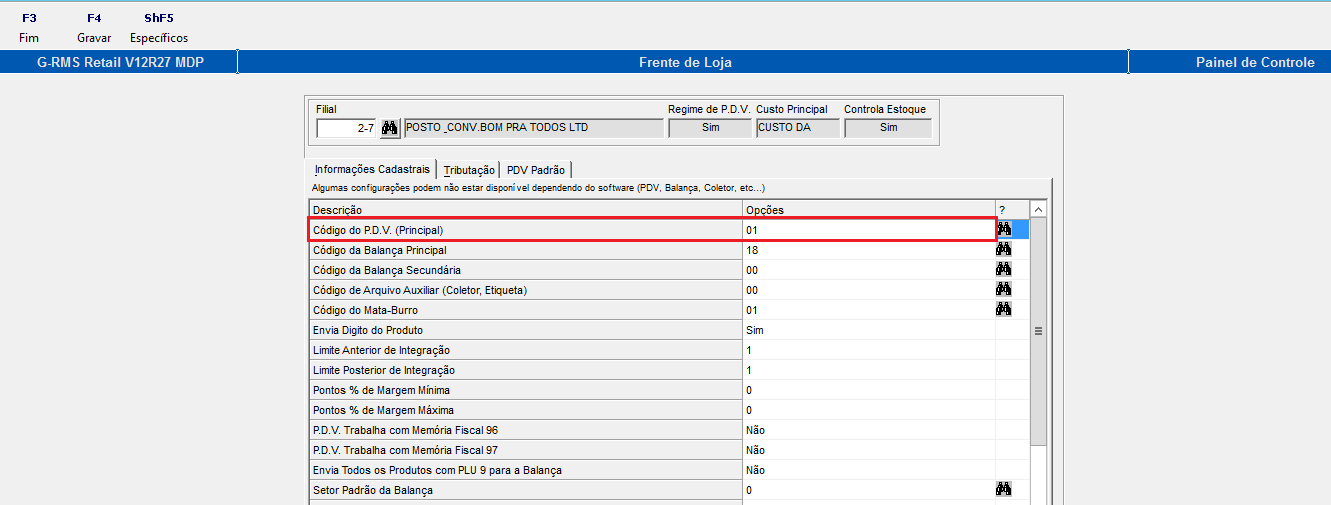Open lookup for Setor Padrão da Balança

coord(1004,490)
